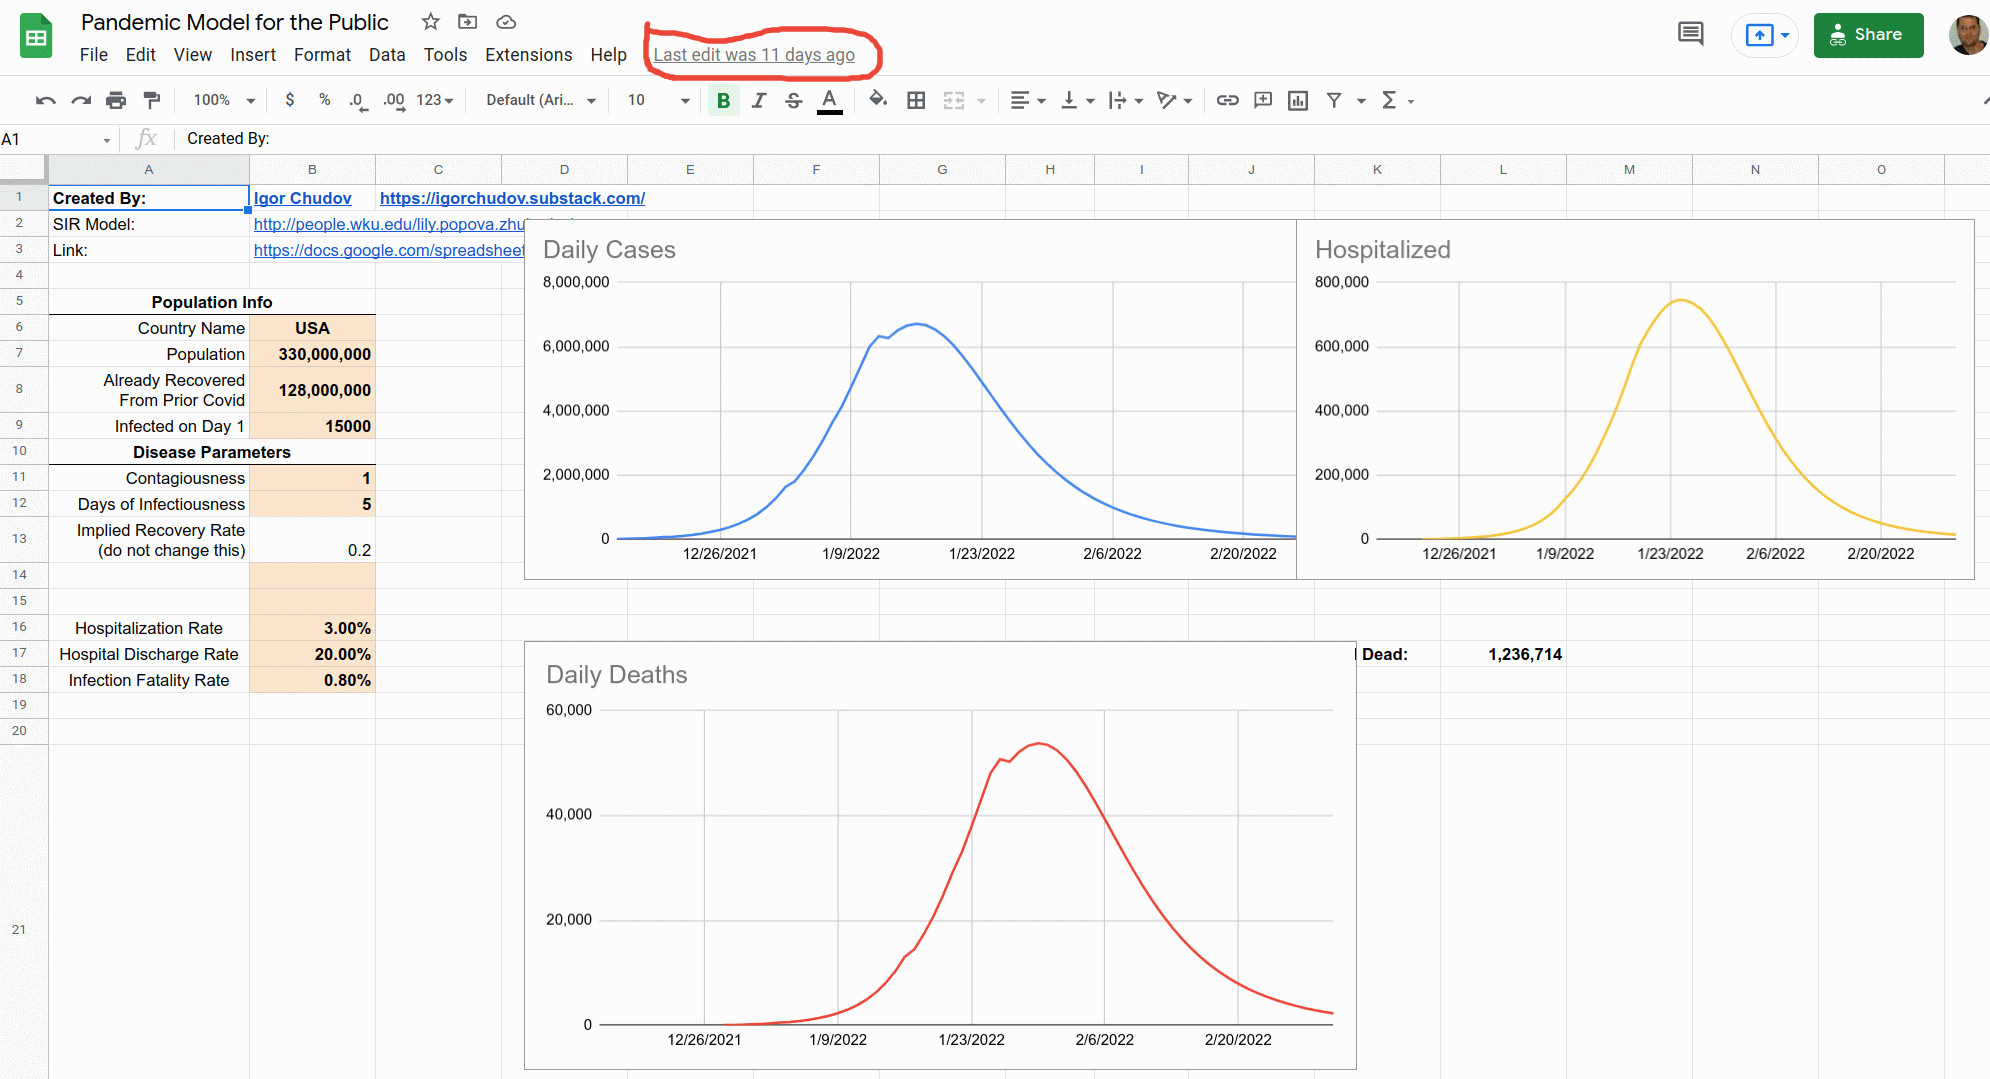Open the more formats 123 dropdown

(435, 100)
